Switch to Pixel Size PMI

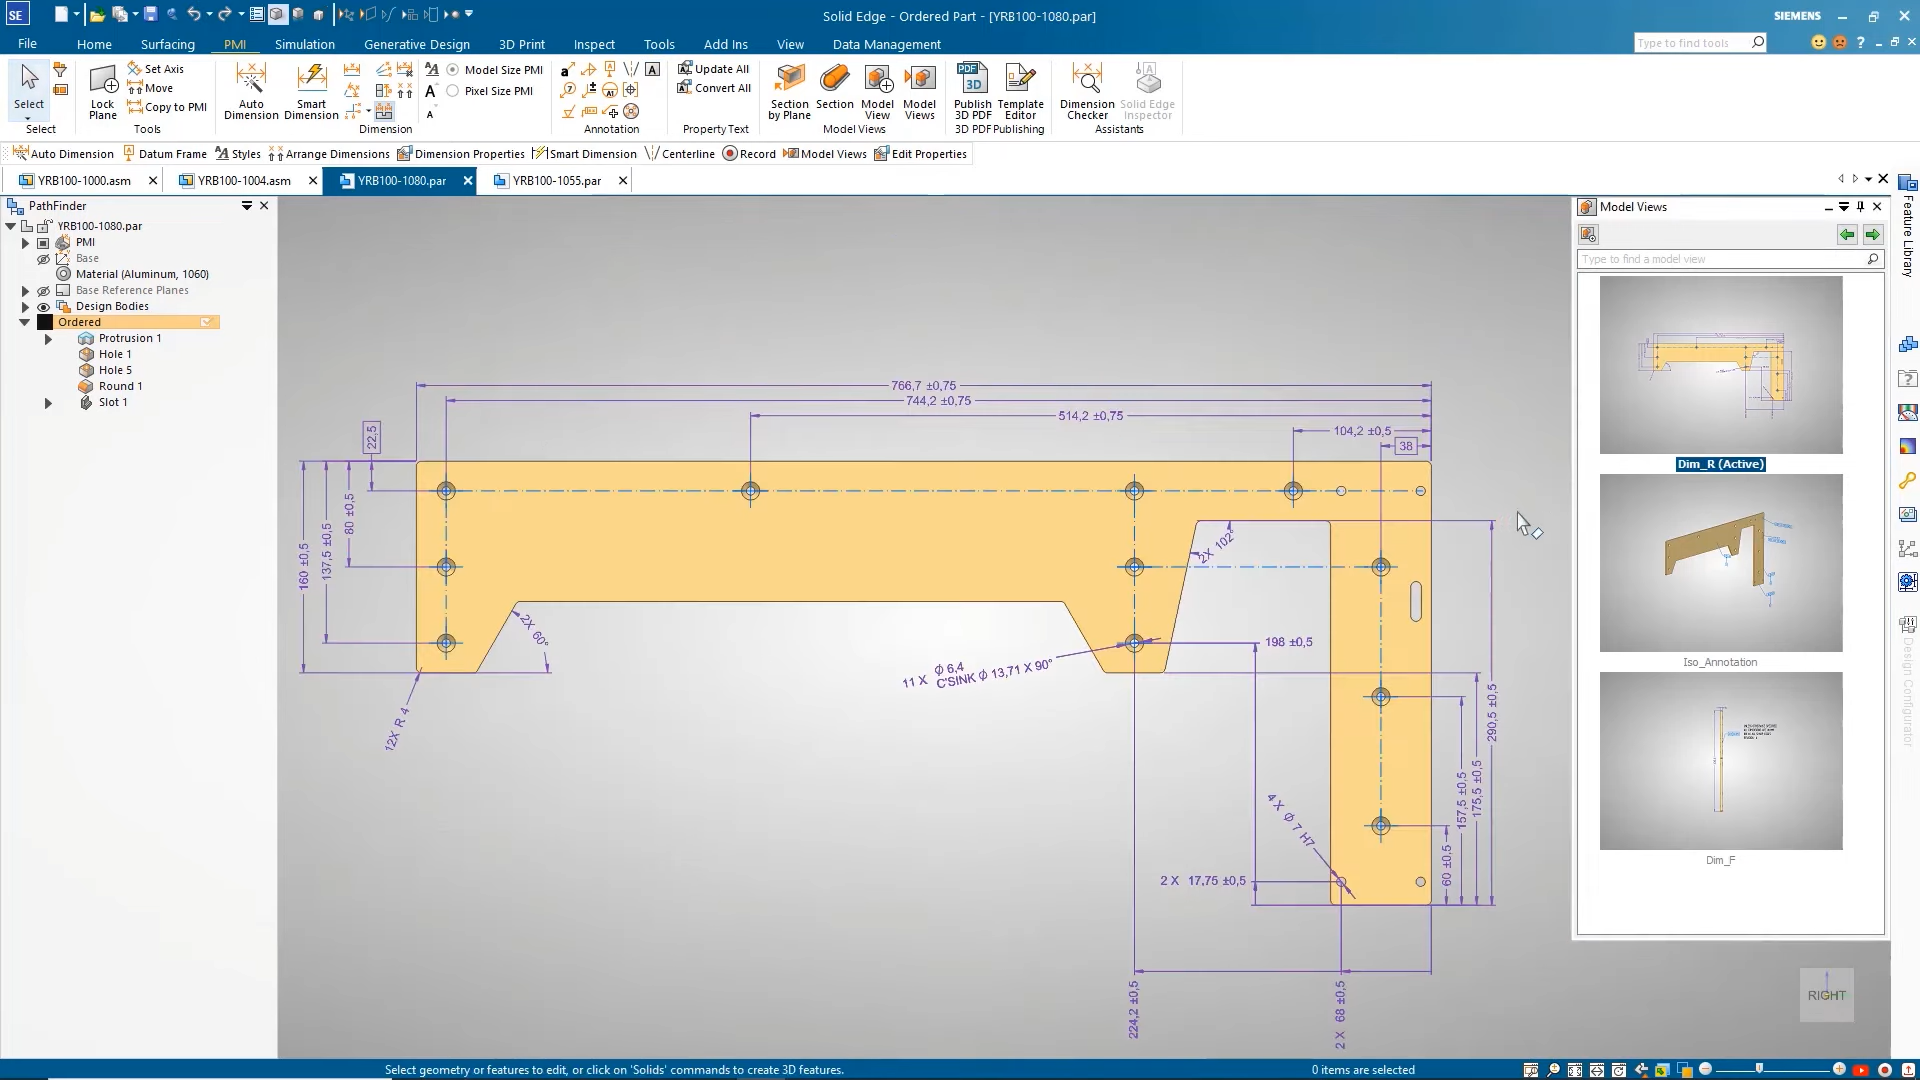tap(455, 91)
